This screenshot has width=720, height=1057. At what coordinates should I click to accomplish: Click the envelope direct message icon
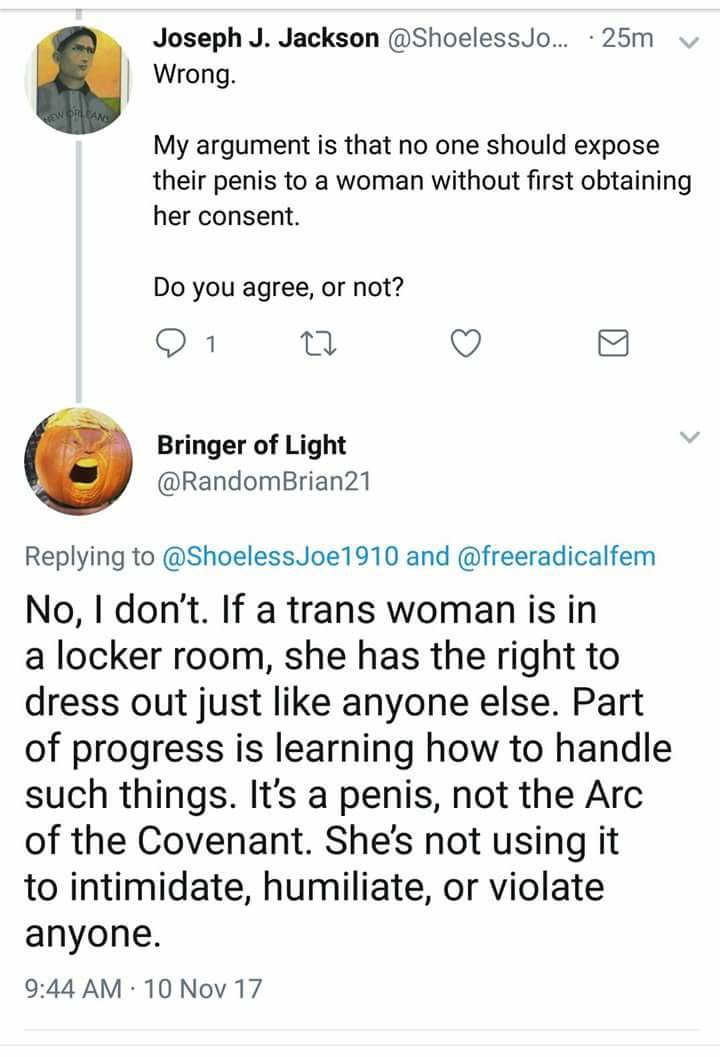(x=612, y=346)
